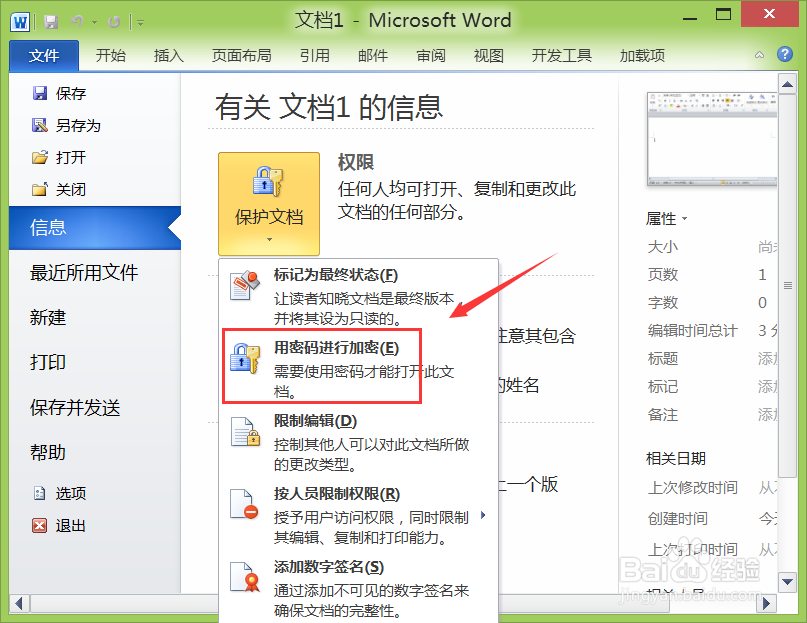
Task: Click the horizontal scrollbar right arrow
Action: 766,603
